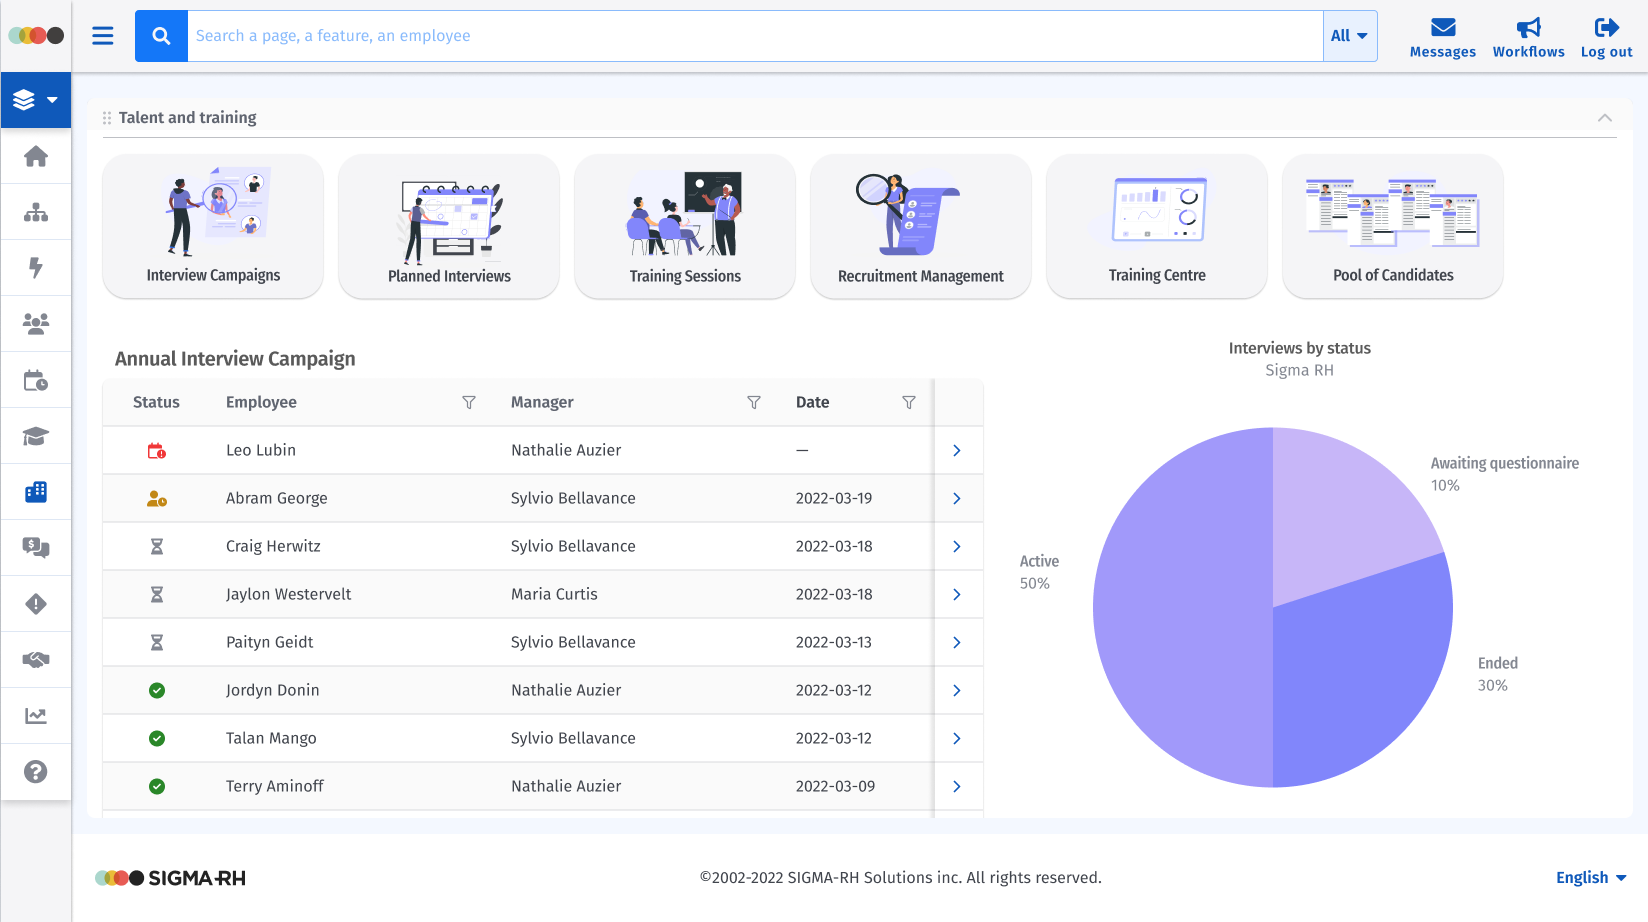Viewport: 1648px width, 922px height.
Task: Toggle the hamburger menu
Action: [103, 36]
